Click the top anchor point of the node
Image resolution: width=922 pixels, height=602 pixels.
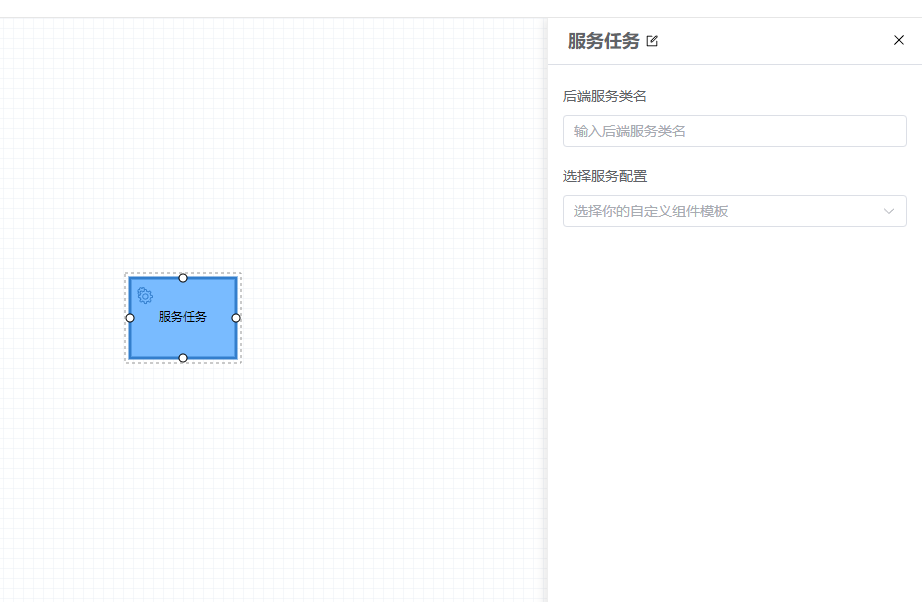(x=183, y=278)
